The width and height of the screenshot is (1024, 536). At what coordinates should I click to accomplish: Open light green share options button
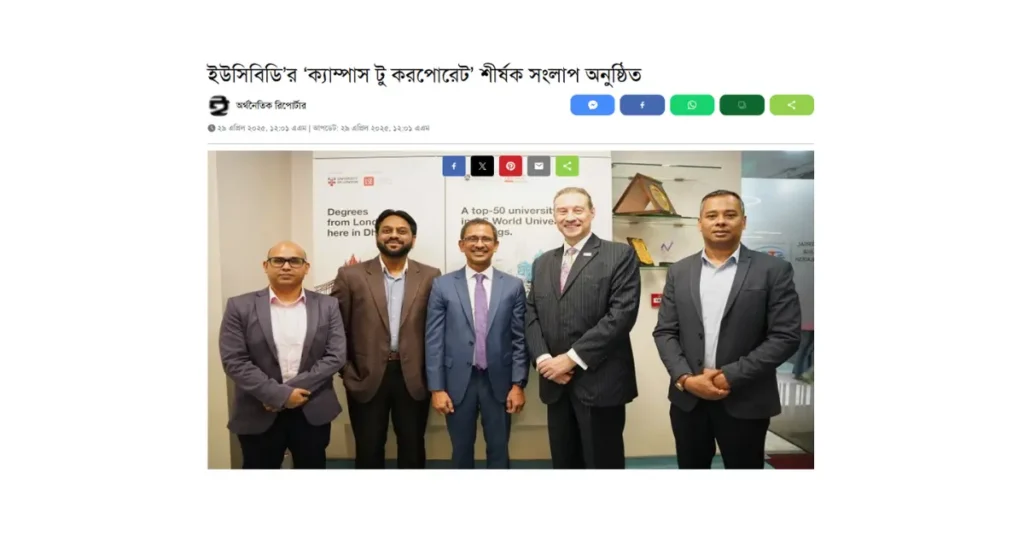(x=792, y=105)
